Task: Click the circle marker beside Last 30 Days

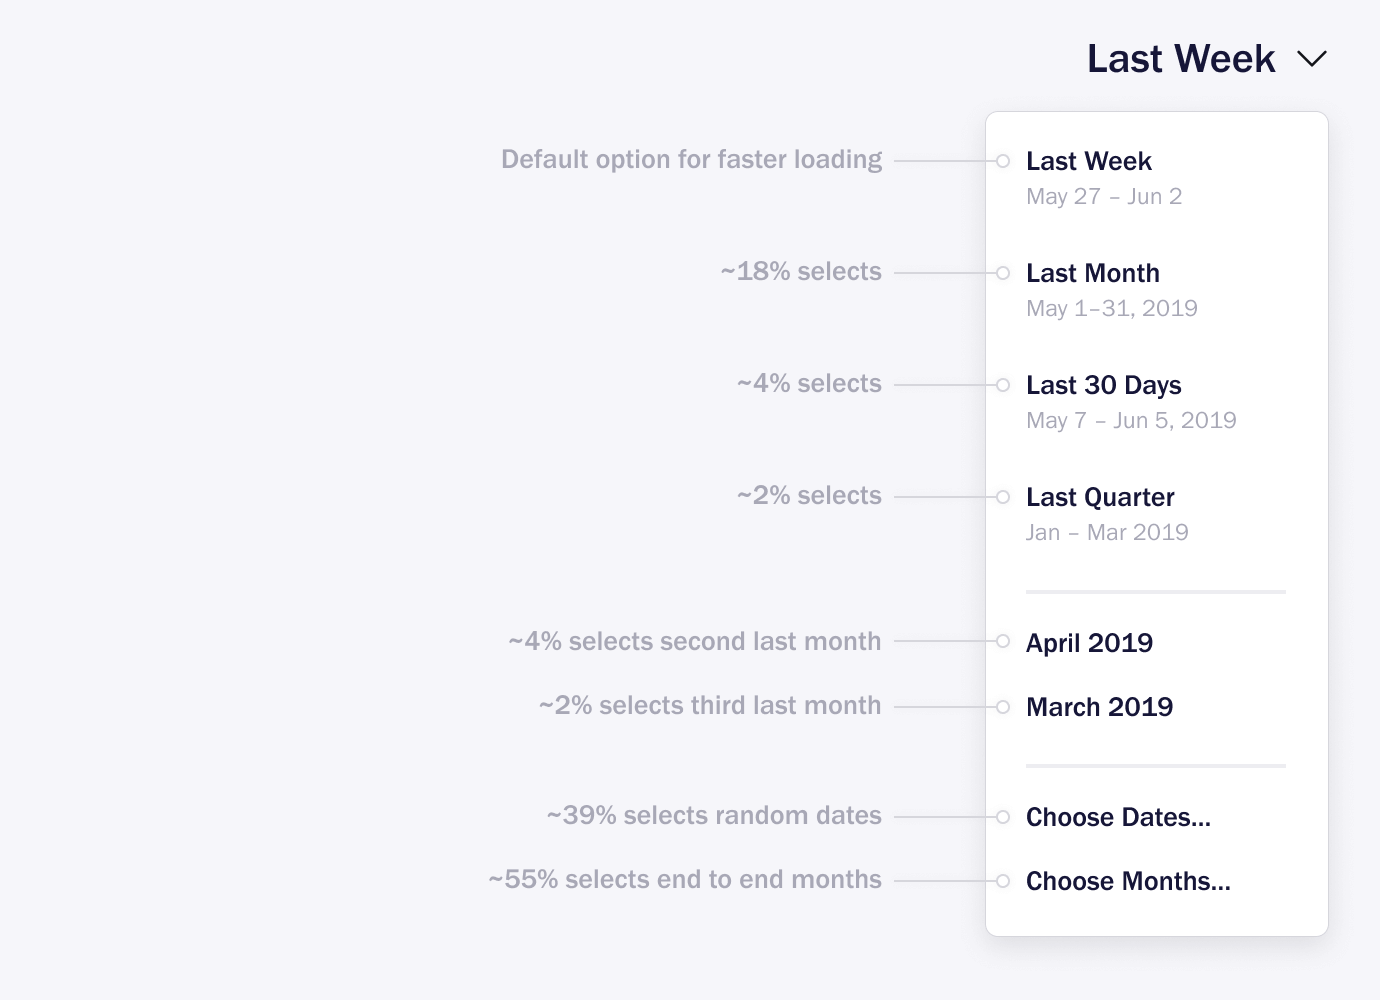Action: click(1003, 385)
